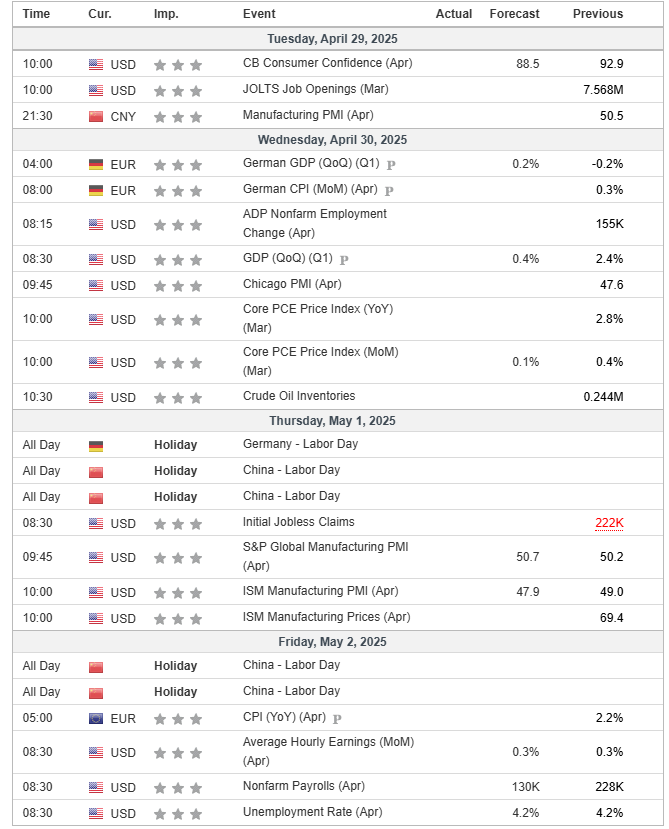Image resolution: width=669 pixels, height=829 pixels.
Task: Open Unemployment Rate (Apr) event
Action: coord(313,812)
